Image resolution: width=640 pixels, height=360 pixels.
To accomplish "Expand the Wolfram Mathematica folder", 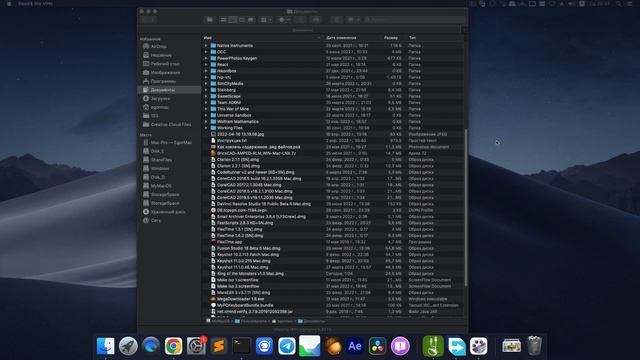I will (206, 122).
